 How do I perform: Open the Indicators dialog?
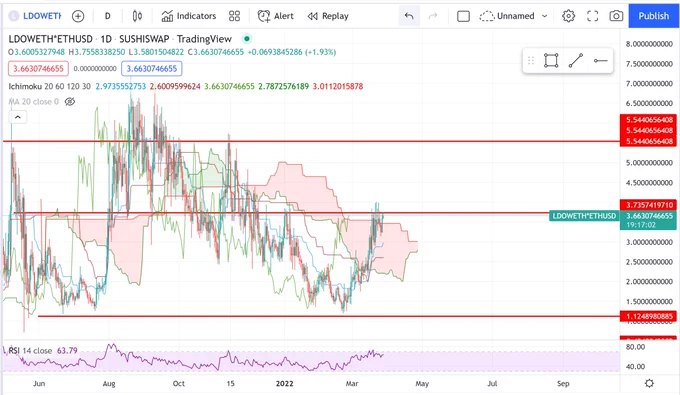coord(189,16)
